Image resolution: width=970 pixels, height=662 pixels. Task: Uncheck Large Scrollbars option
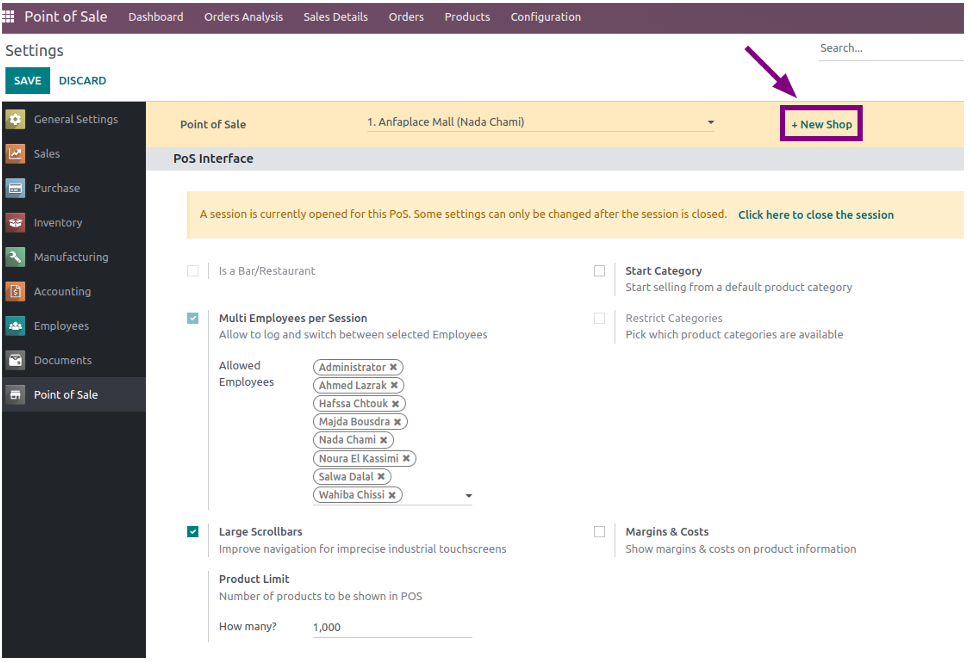[193, 532]
